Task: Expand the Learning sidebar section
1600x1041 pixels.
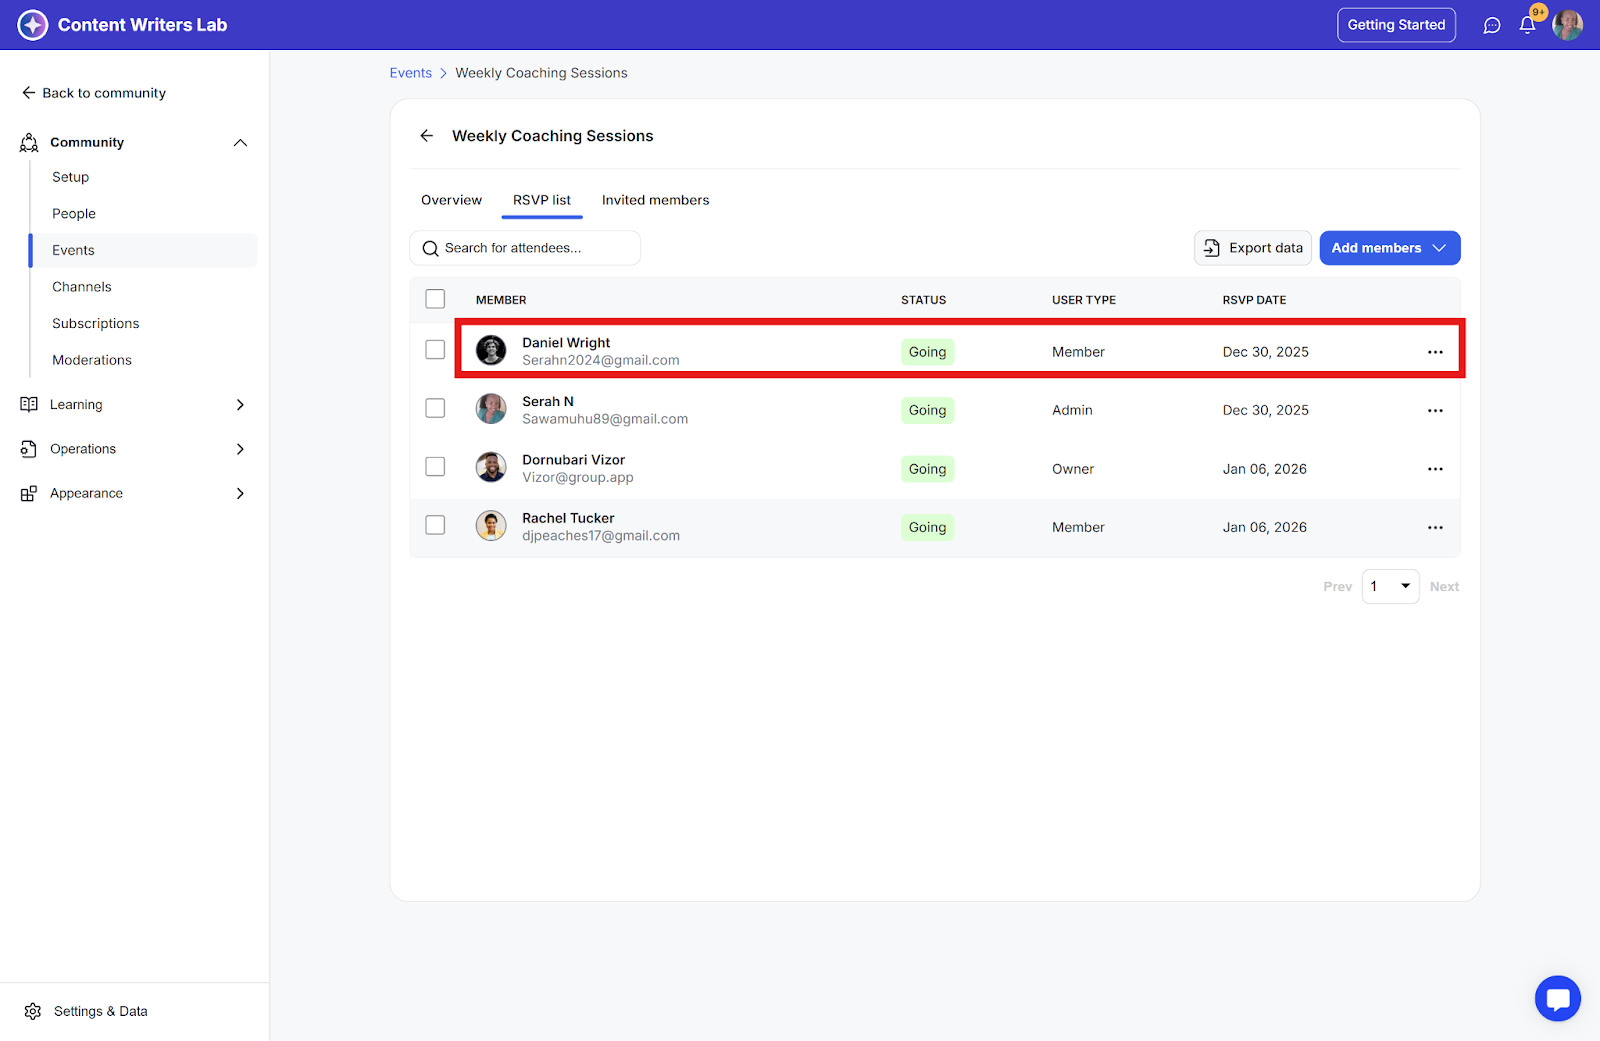Action: point(240,405)
